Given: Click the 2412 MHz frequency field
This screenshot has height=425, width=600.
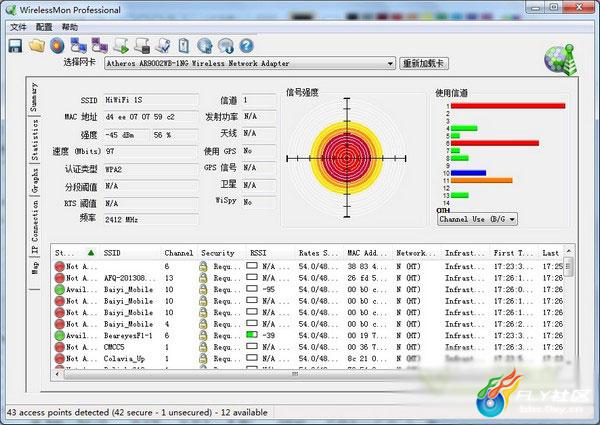Looking at the screenshot, I should [x=151, y=220].
